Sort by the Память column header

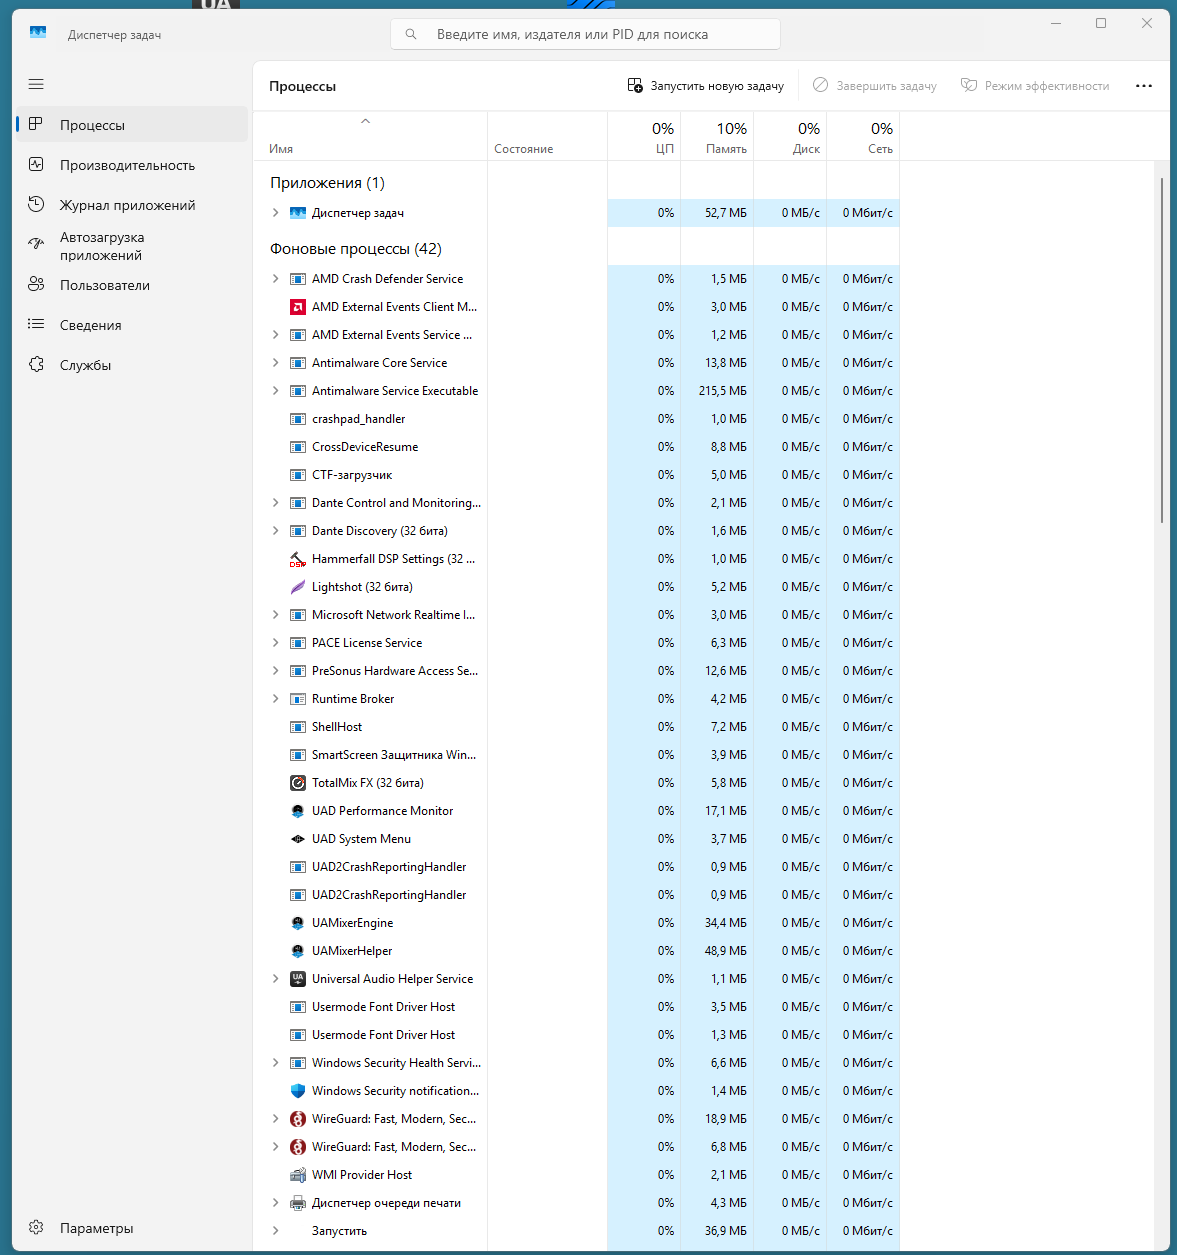point(717,136)
